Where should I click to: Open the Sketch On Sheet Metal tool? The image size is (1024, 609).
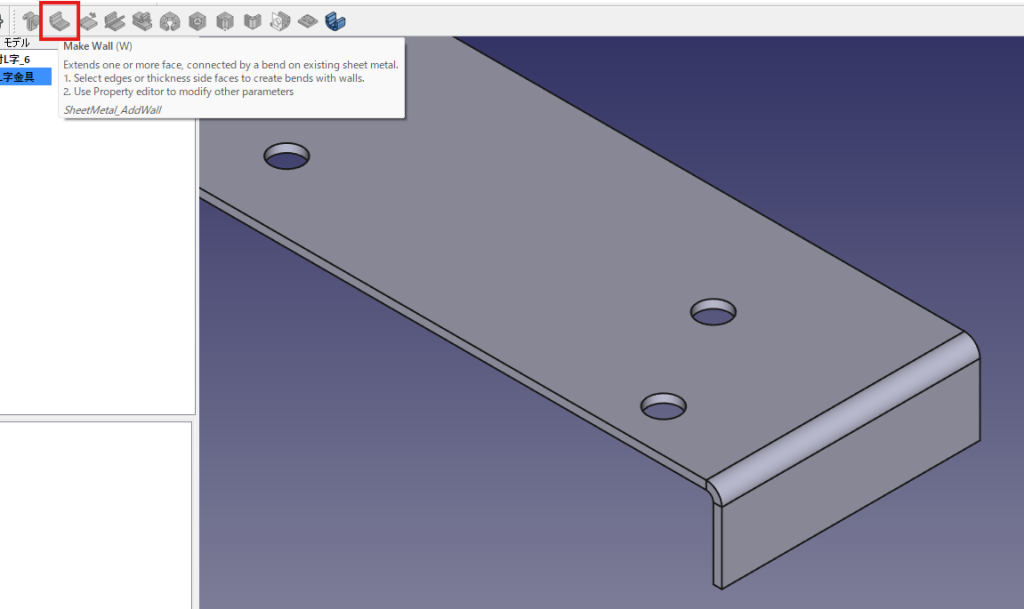(x=280, y=20)
